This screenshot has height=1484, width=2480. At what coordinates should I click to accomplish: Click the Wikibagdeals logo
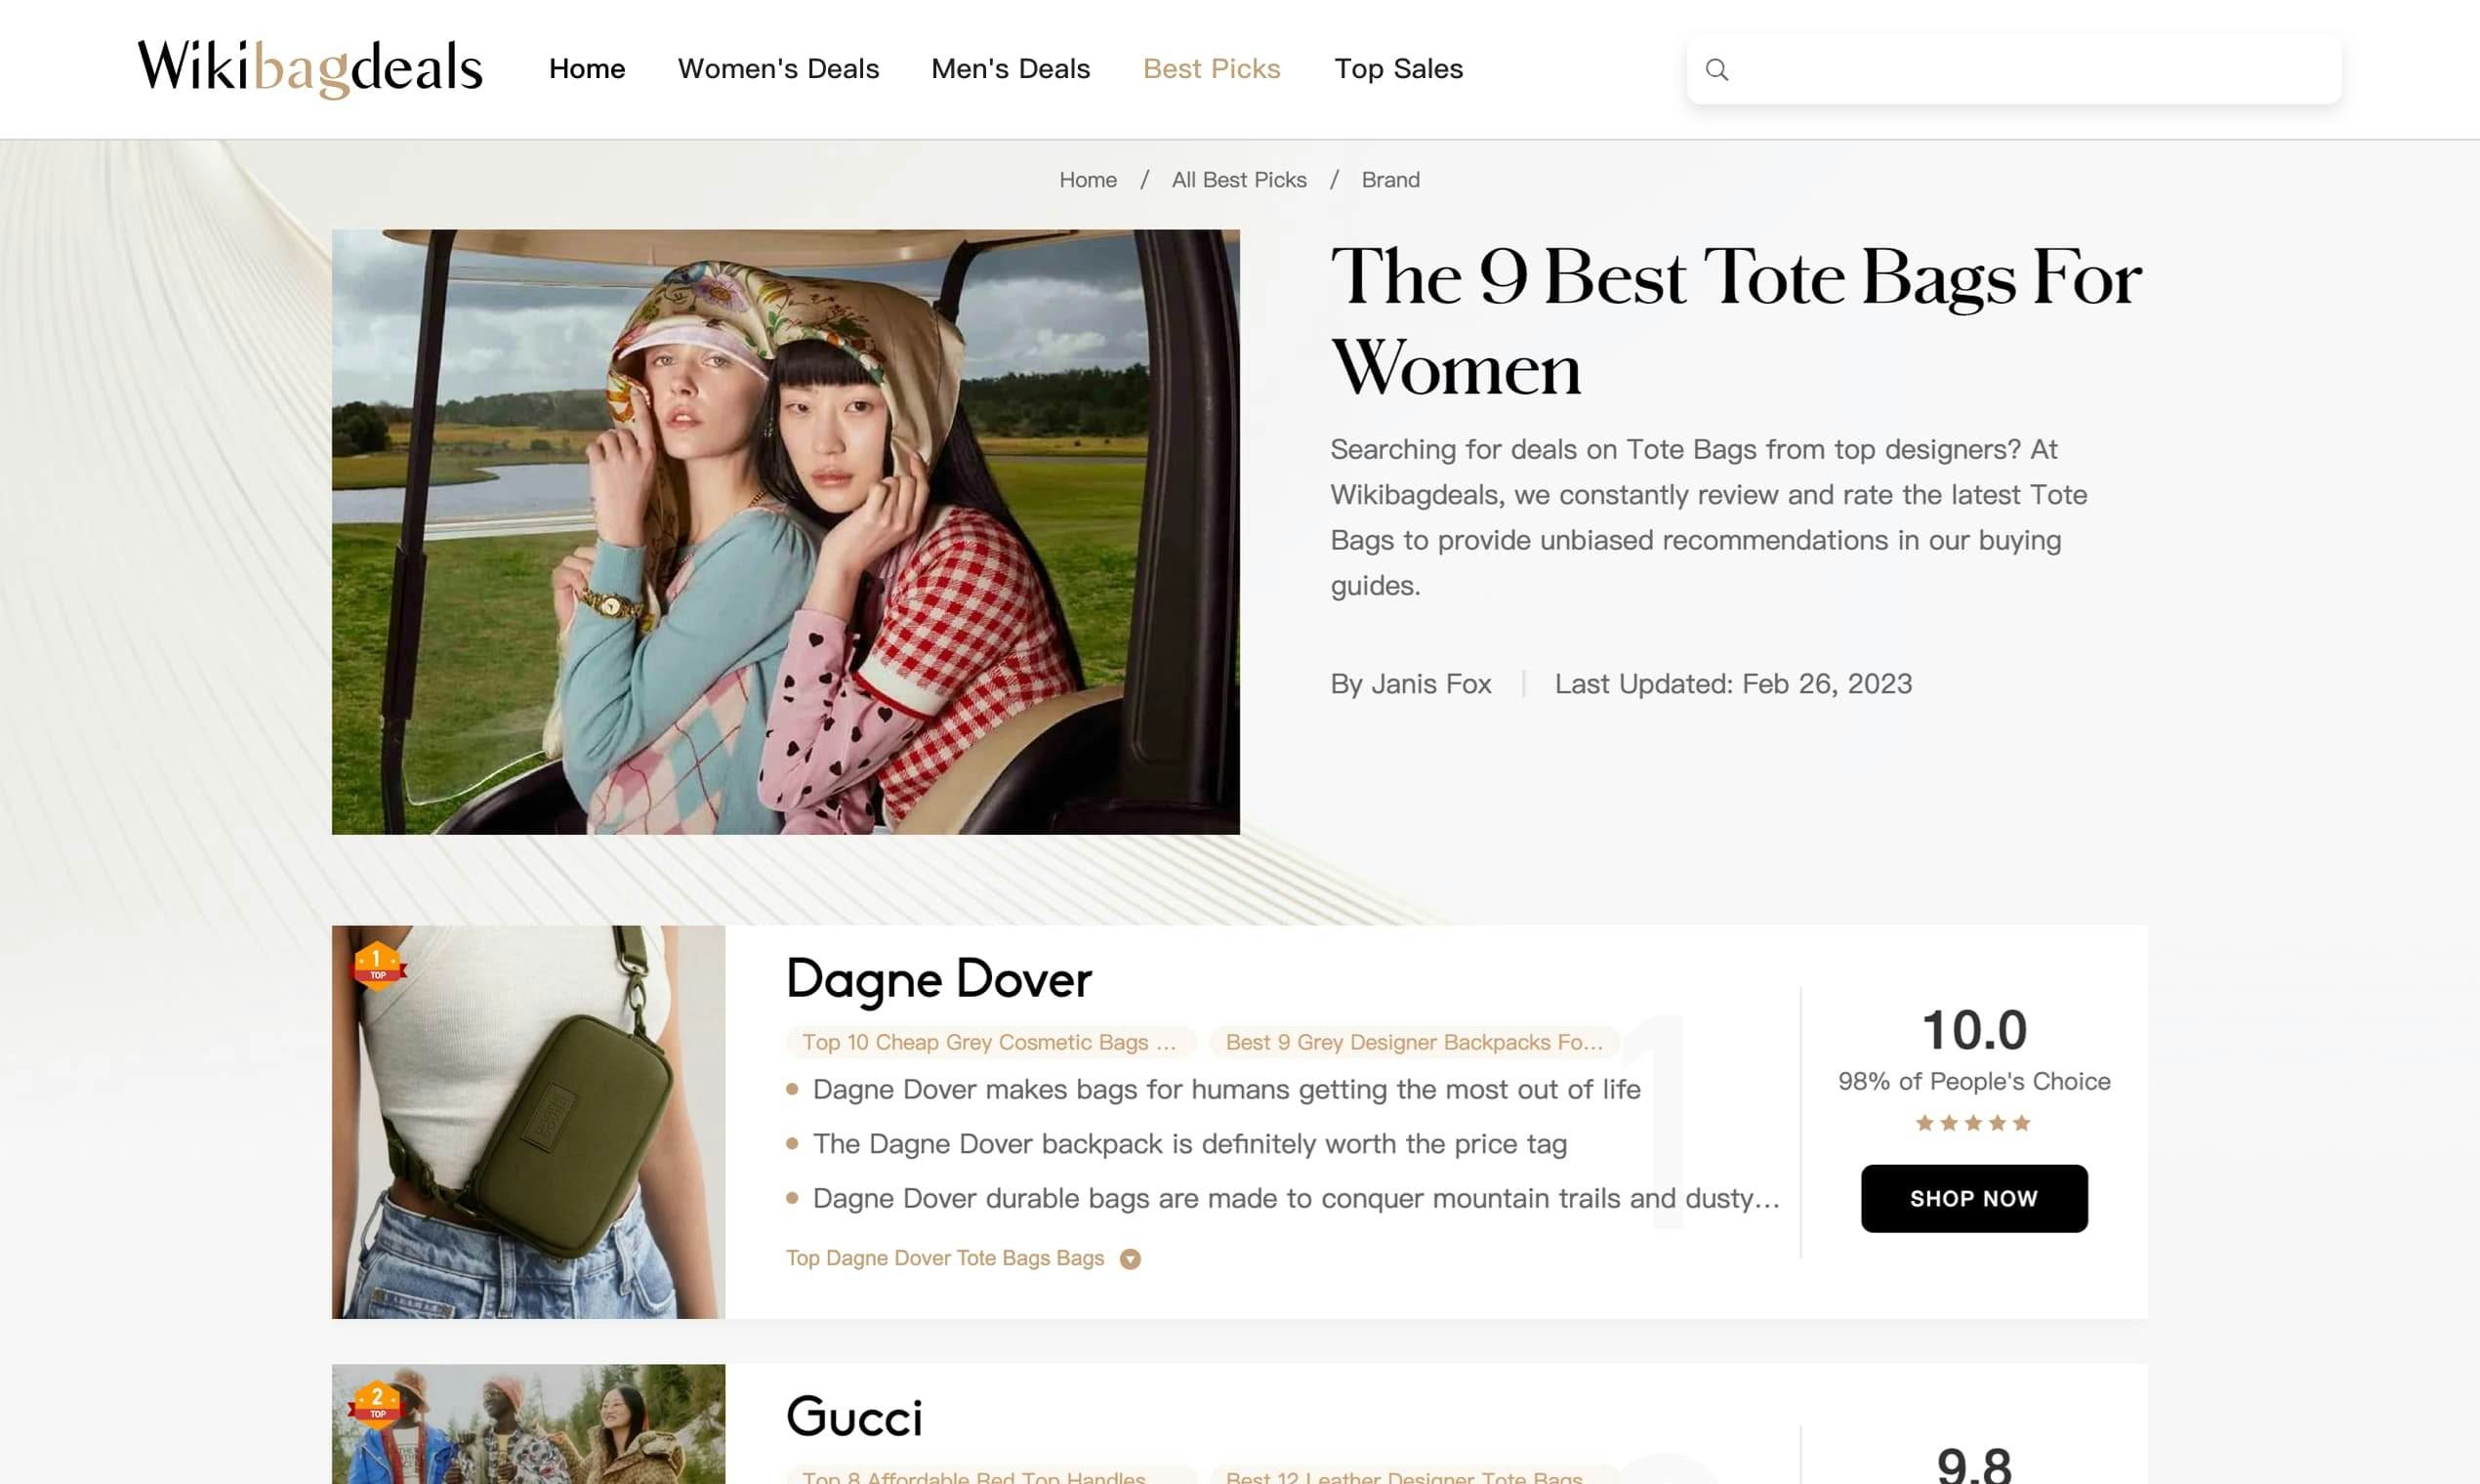click(310, 68)
